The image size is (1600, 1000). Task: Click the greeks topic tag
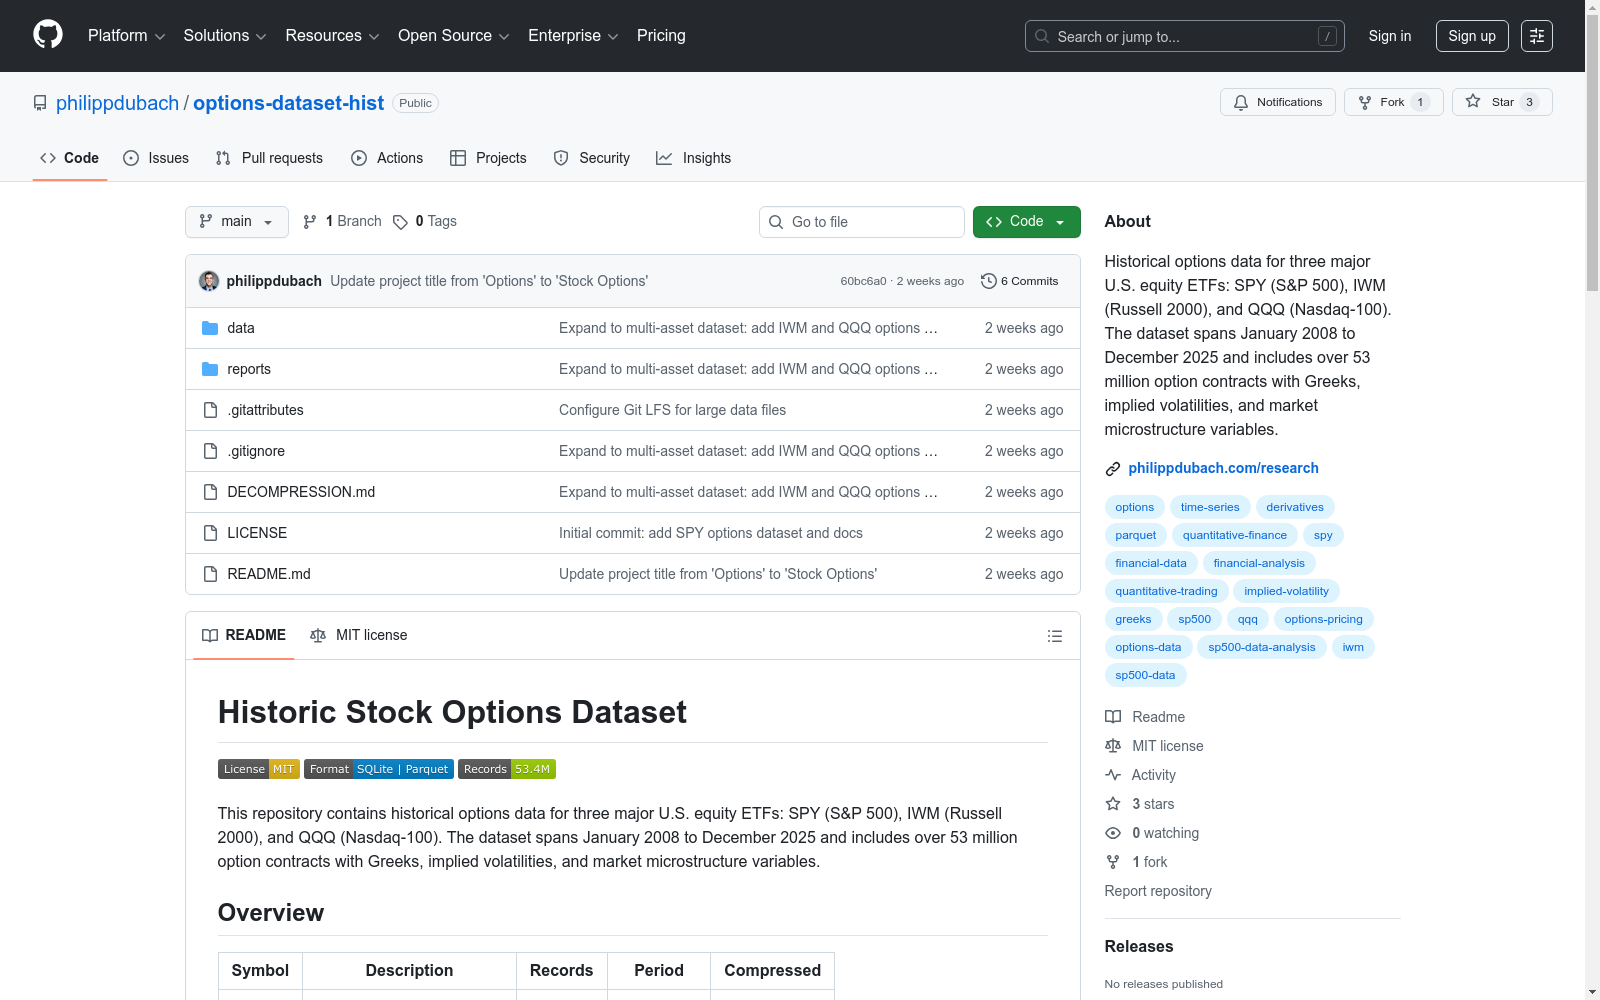[x=1133, y=619]
